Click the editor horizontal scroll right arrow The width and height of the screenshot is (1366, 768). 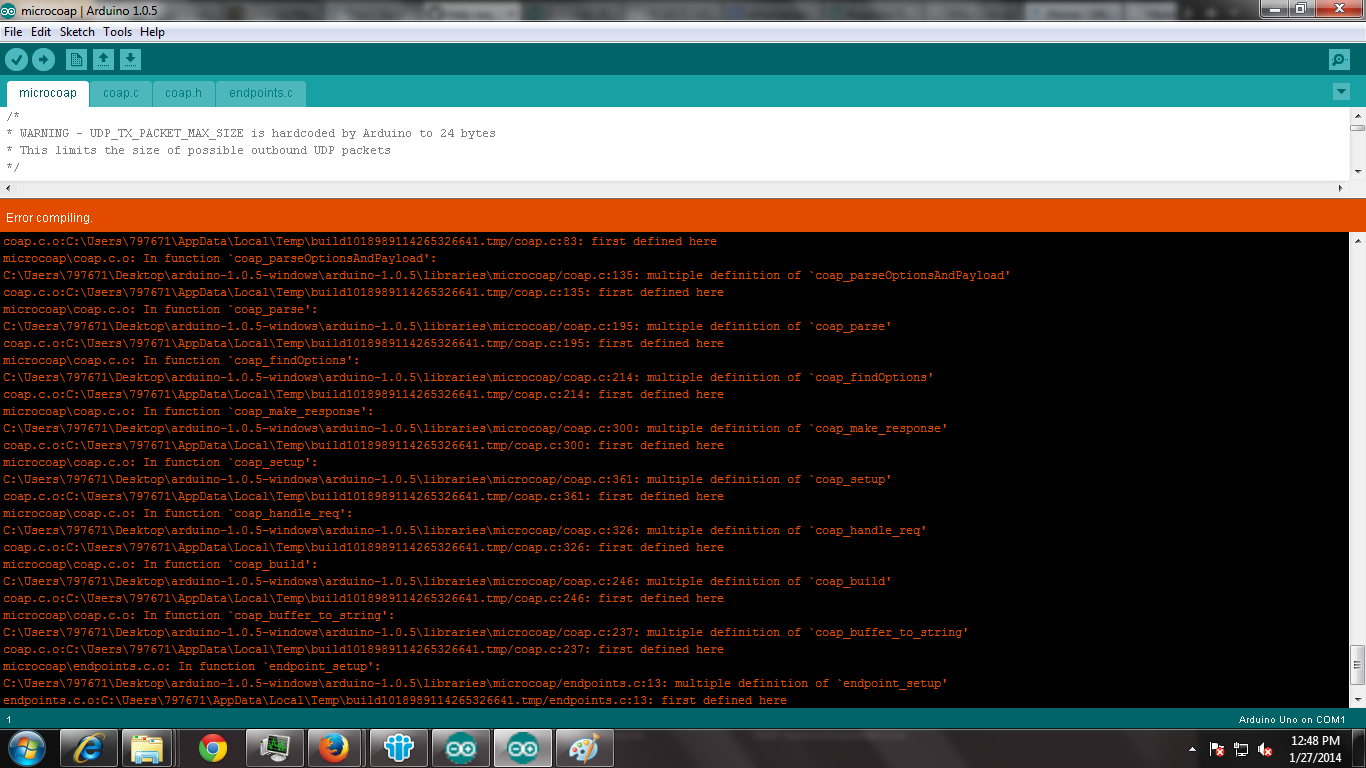click(x=1341, y=188)
